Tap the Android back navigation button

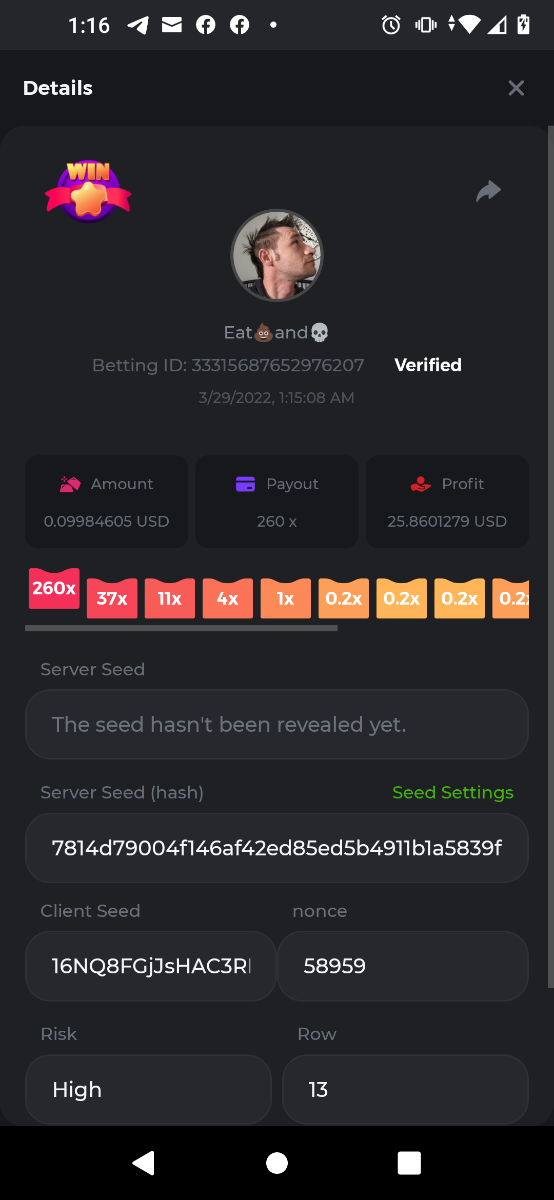[x=144, y=1162]
